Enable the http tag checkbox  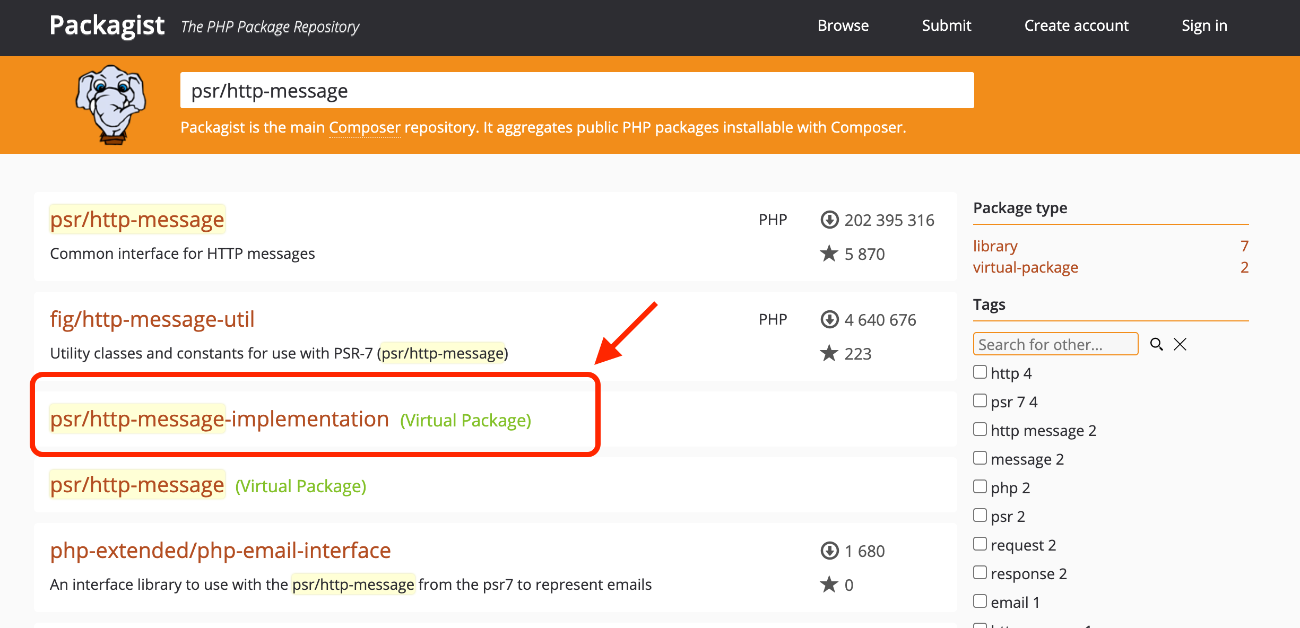click(x=980, y=373)
